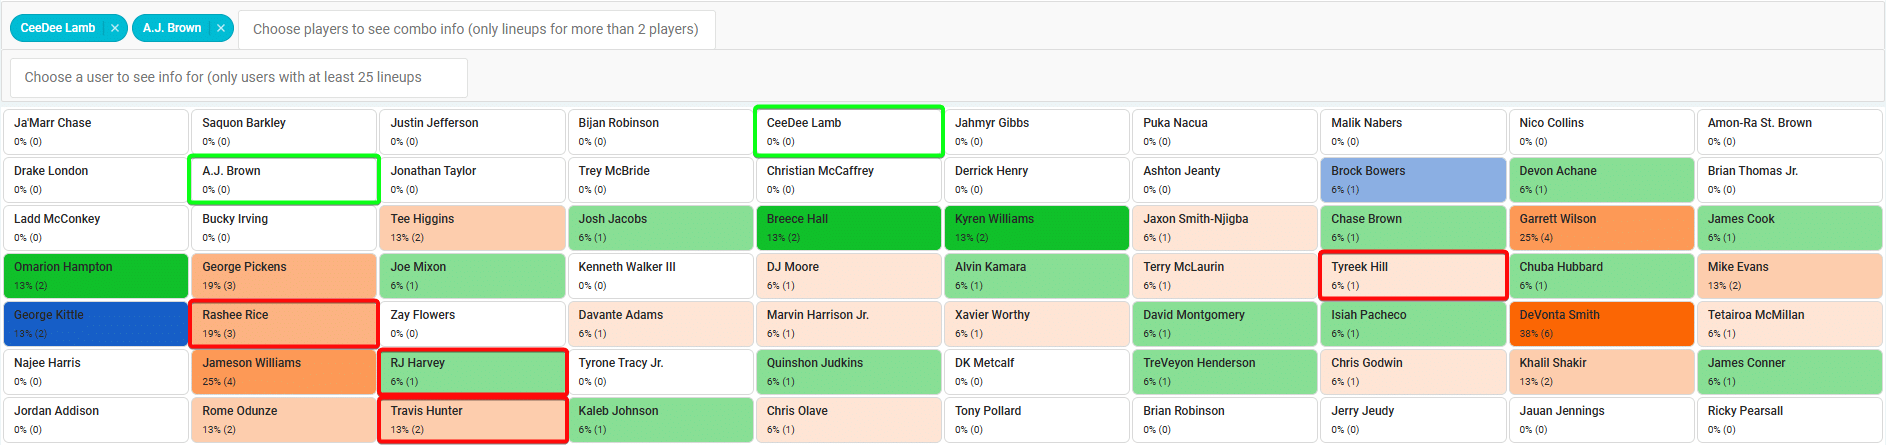Deselect the highlighted CeeDee Lamb cell

[848, 132]
